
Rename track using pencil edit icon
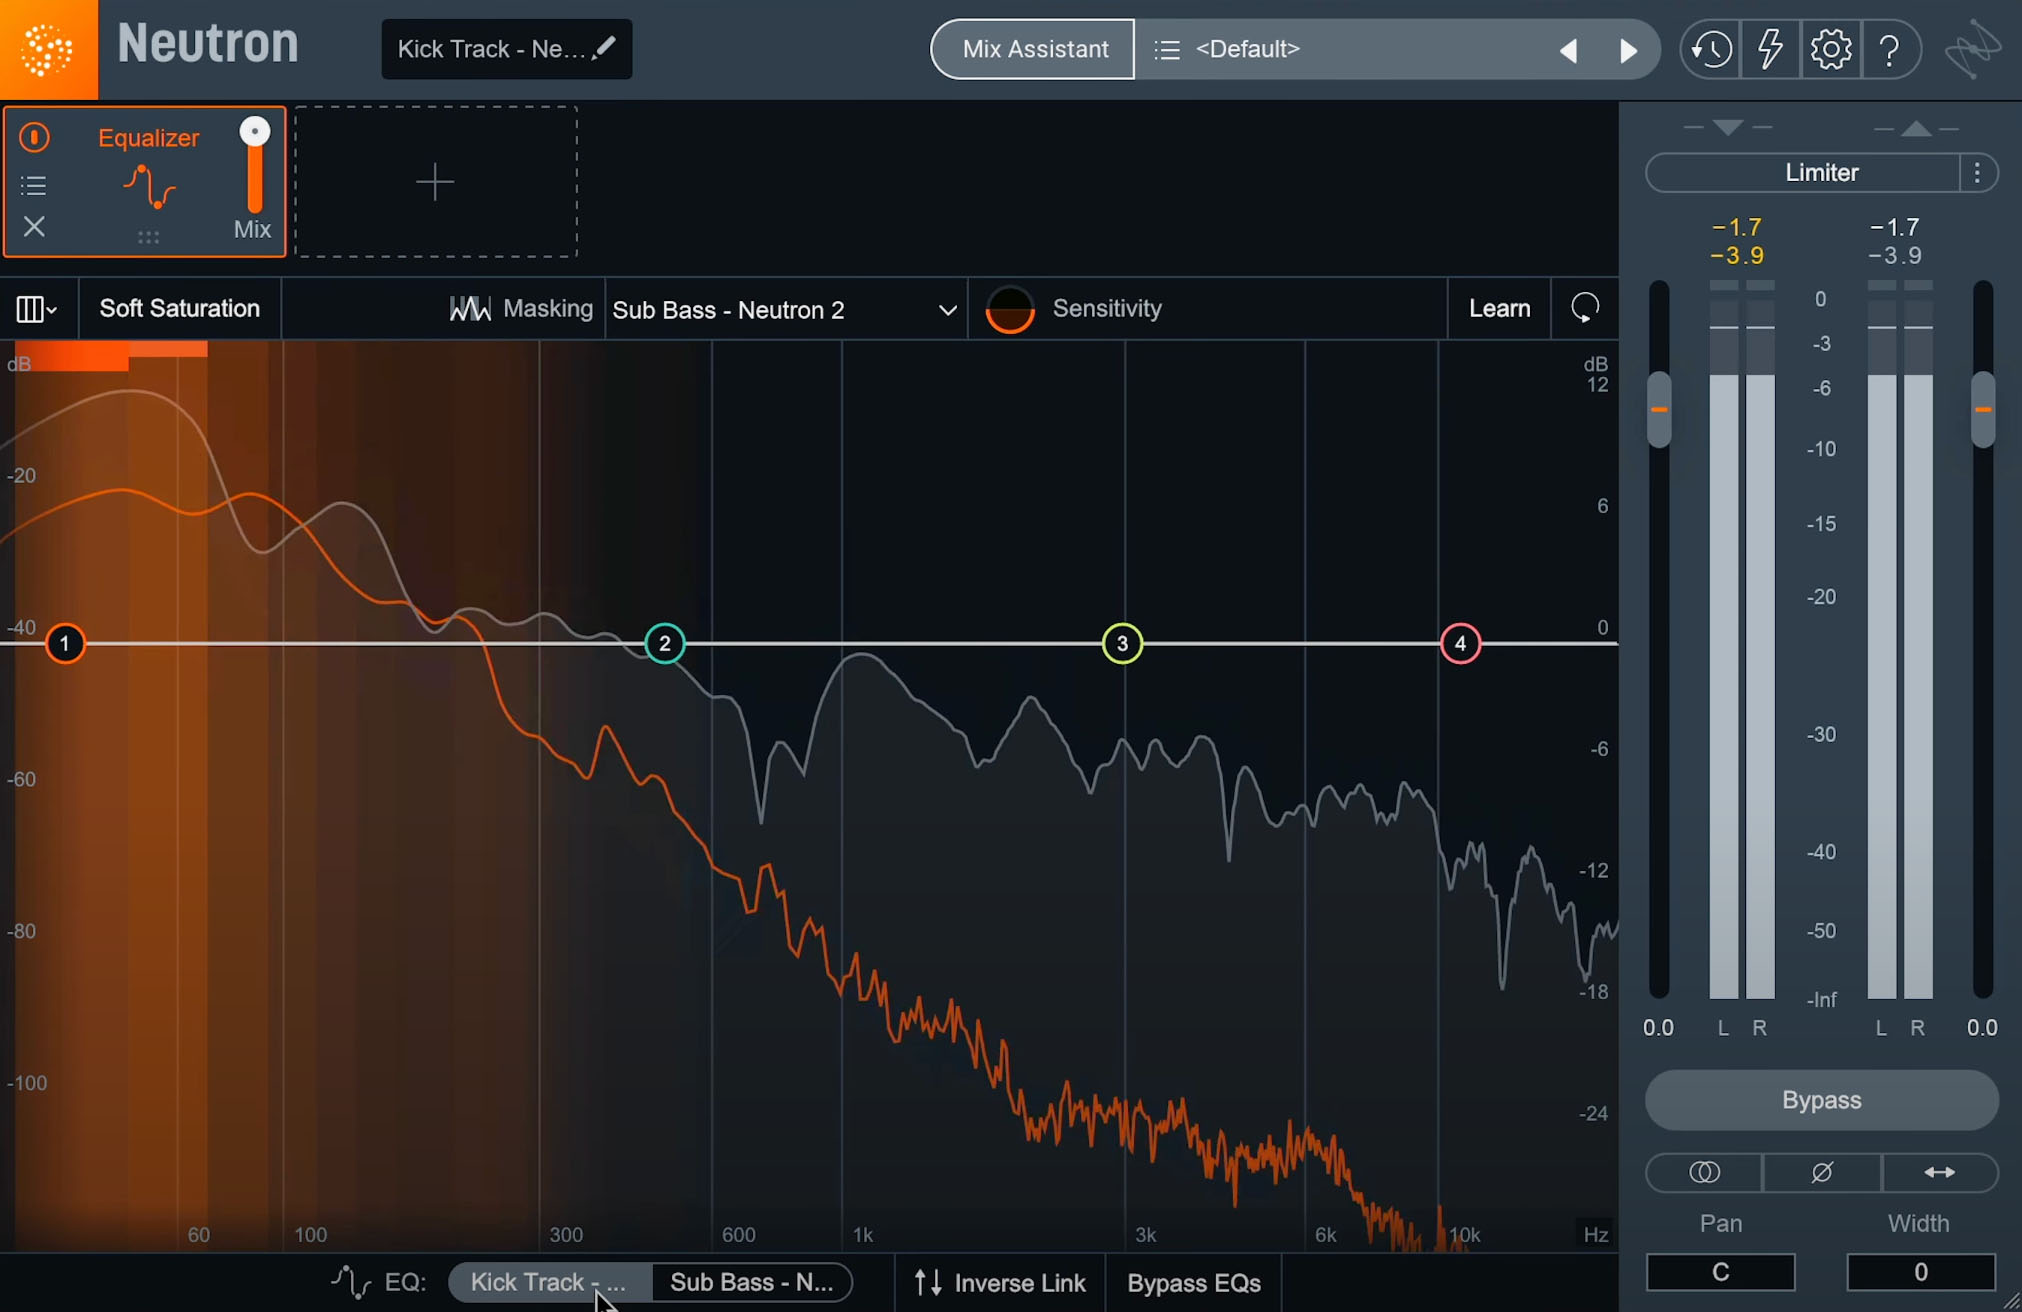[605, 48]
